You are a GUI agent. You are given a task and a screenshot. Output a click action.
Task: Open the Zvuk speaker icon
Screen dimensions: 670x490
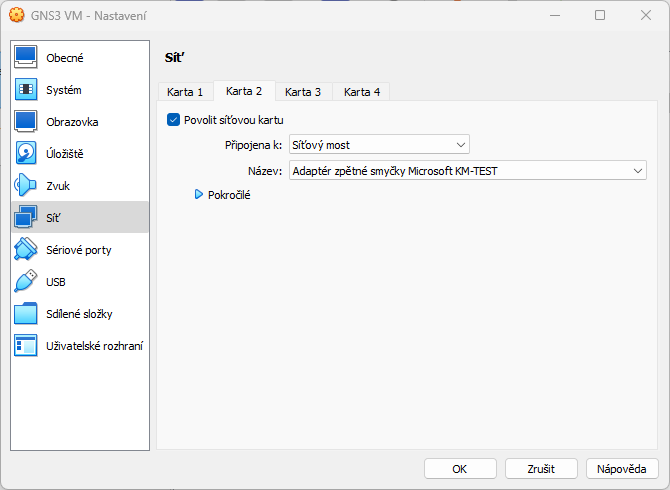coord(26,185)
